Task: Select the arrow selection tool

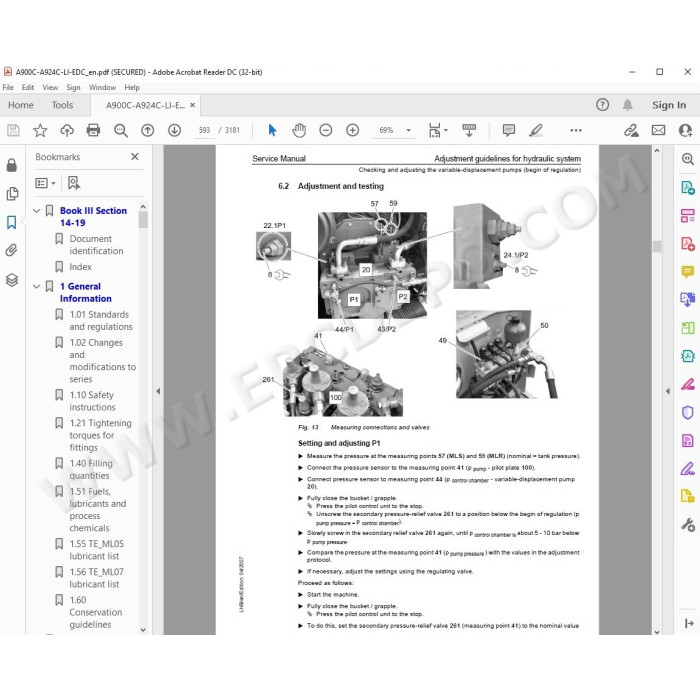Action: 272,130
